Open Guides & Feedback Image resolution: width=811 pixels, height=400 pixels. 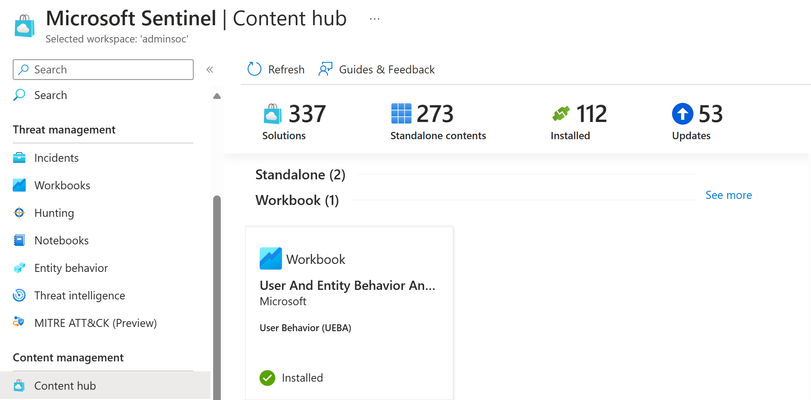[x=387, y=69]
